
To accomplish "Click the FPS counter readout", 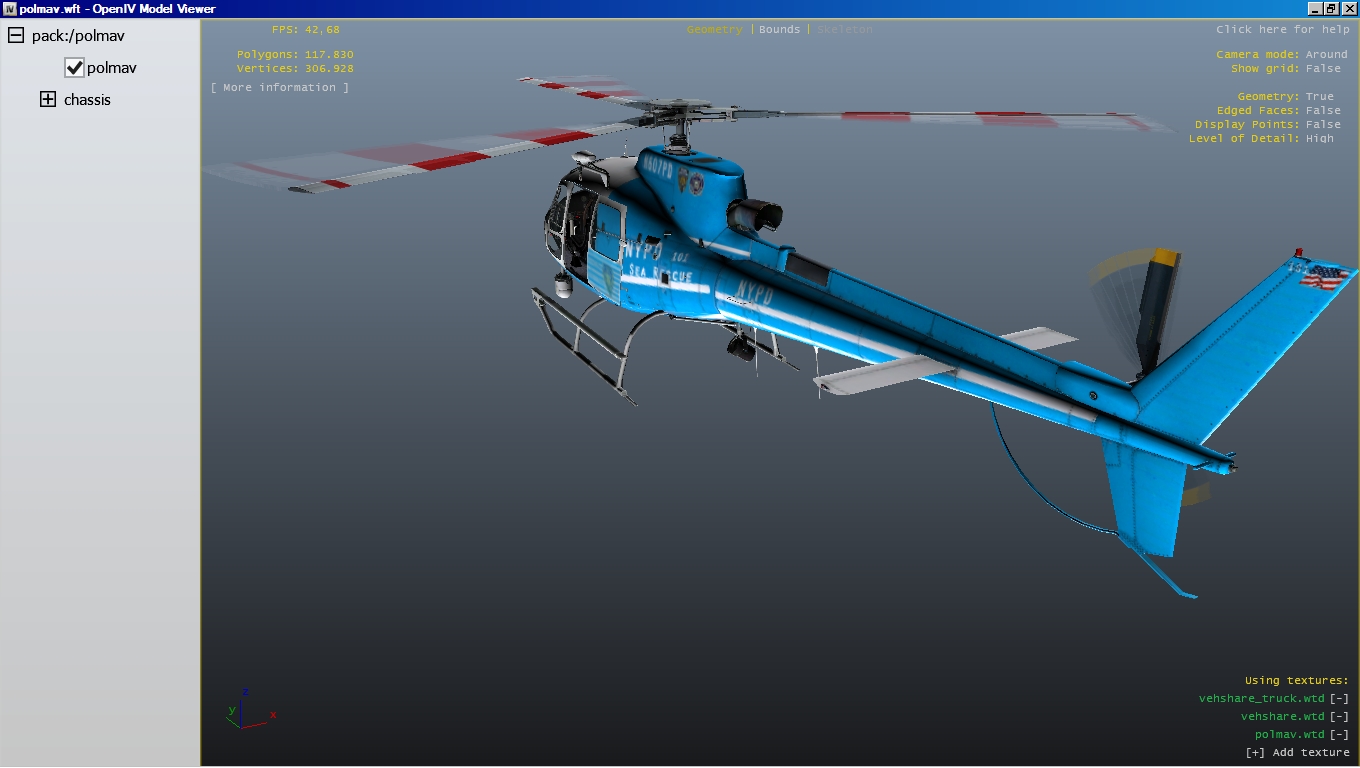I will (306, 30).
